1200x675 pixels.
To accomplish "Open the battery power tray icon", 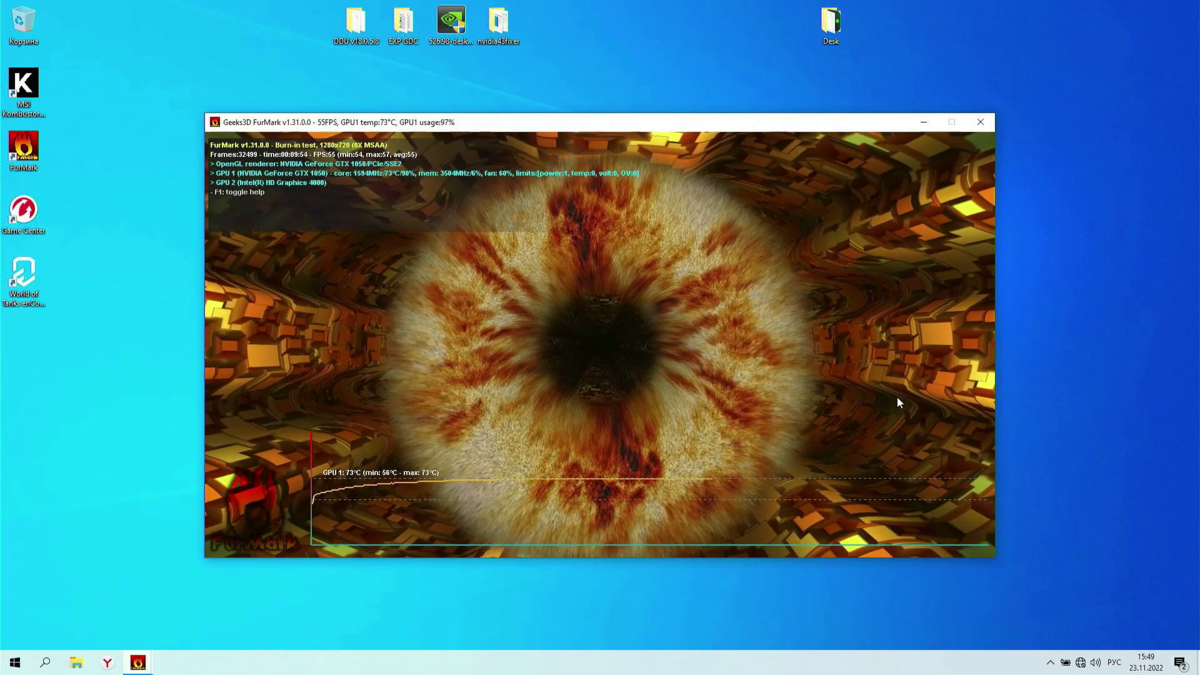I will point(1065,663).
